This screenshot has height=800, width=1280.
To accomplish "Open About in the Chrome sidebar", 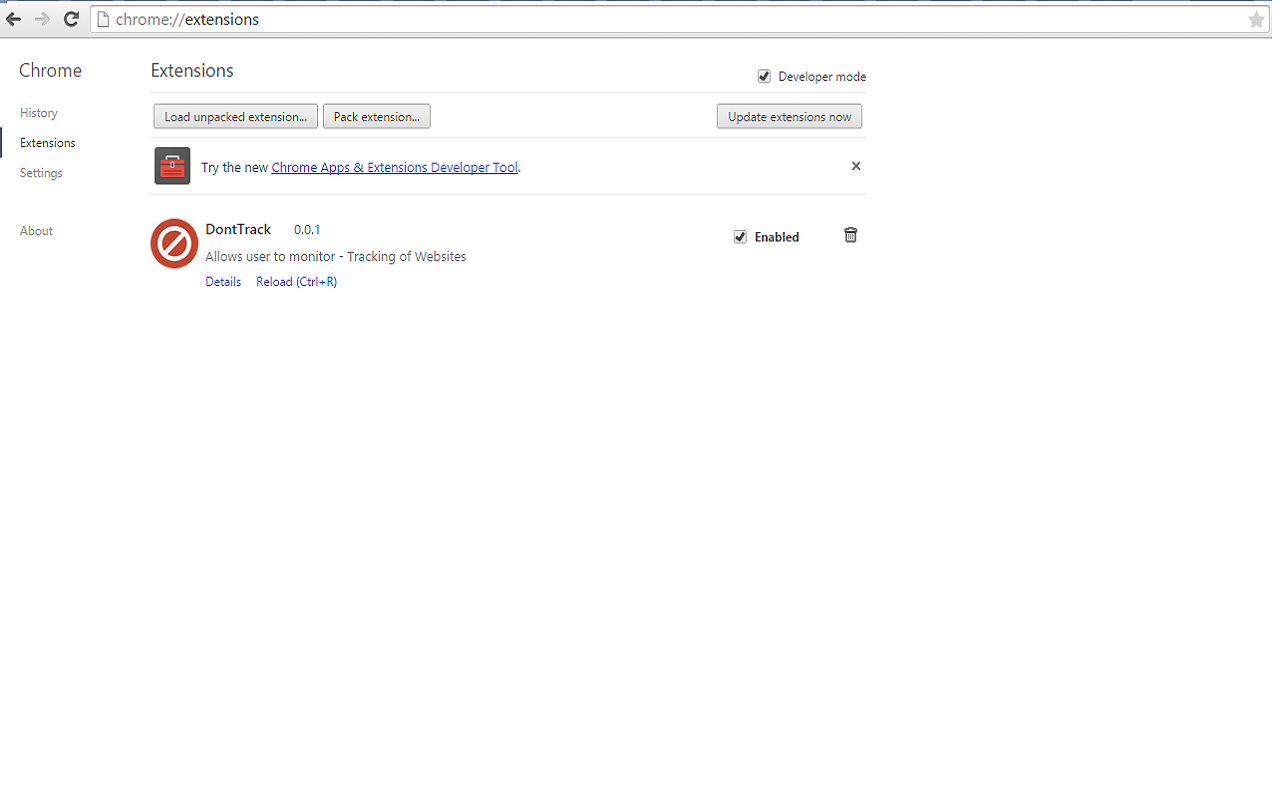I will tap(36, 231).
